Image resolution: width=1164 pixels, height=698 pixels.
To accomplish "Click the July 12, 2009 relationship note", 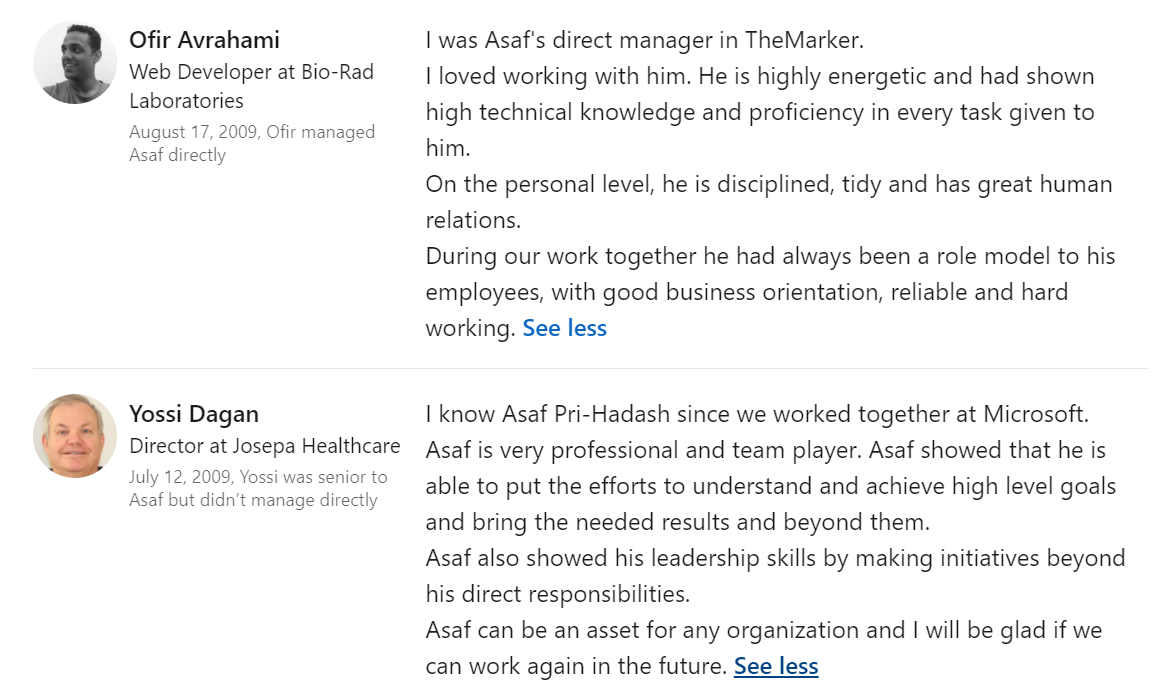I will (258, 488).
